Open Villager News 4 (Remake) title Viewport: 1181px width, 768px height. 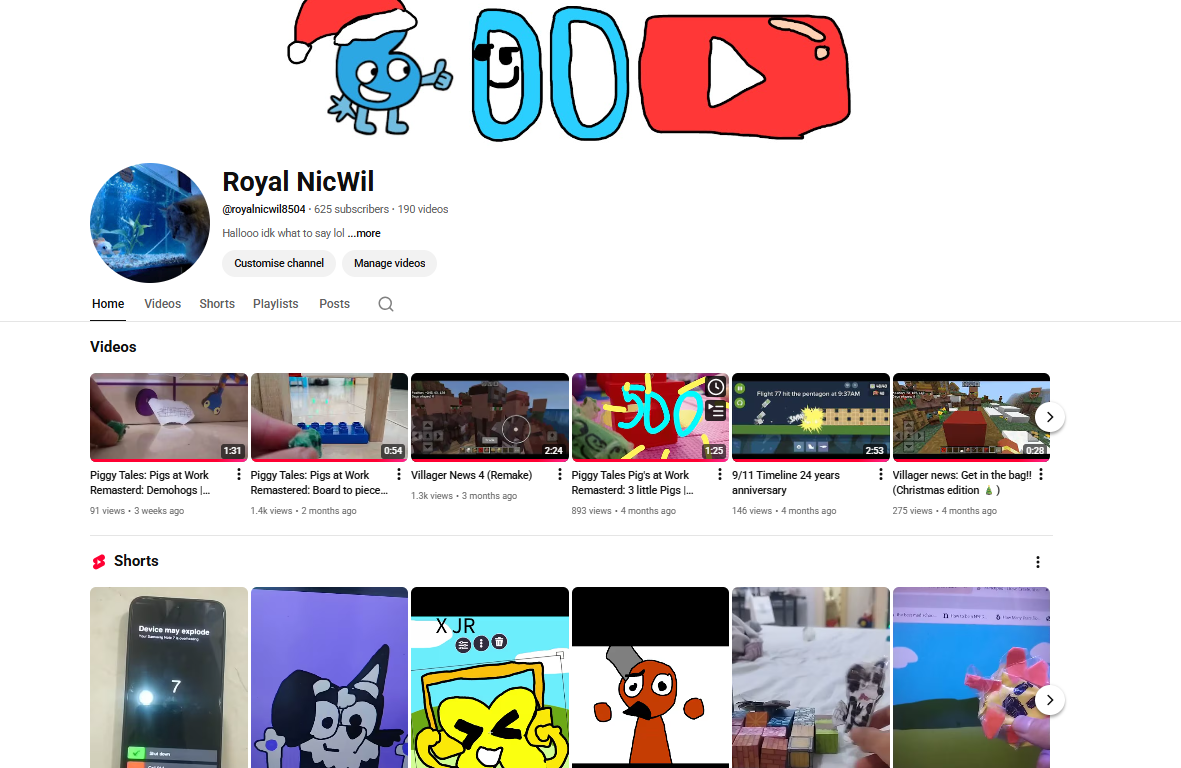pyautogui.click(x=471, y=475)
